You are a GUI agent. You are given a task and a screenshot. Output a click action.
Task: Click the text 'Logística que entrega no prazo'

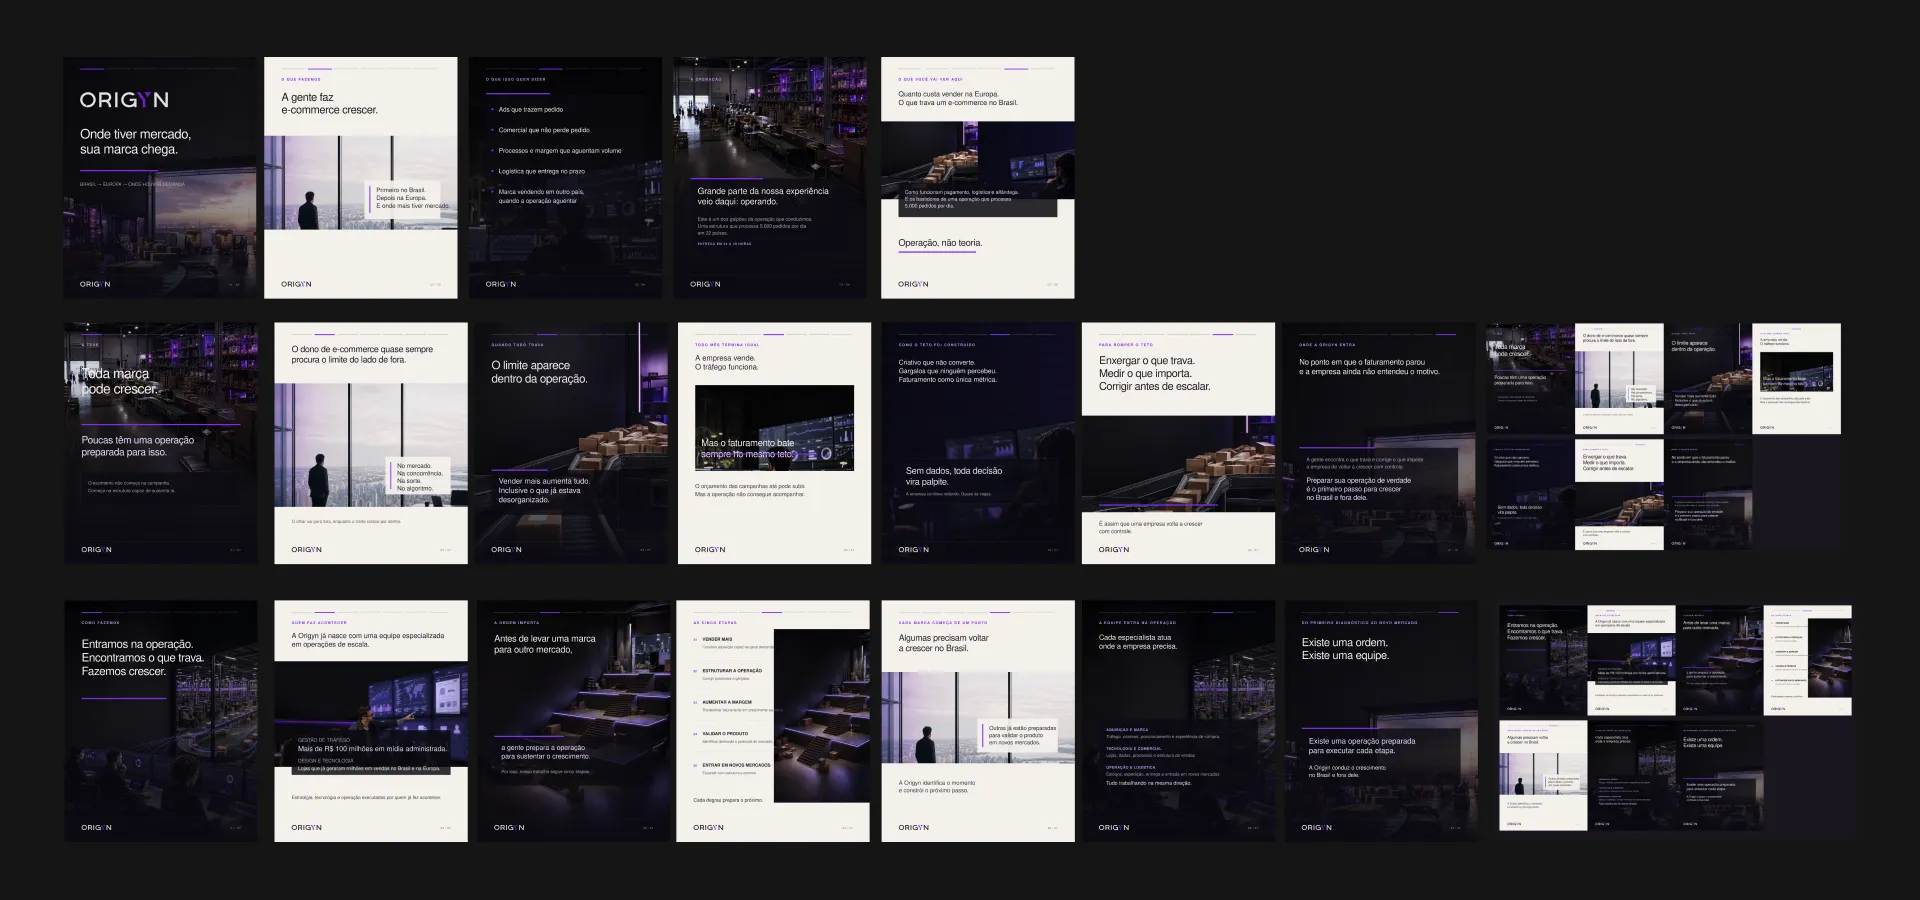tap(542, 171)
